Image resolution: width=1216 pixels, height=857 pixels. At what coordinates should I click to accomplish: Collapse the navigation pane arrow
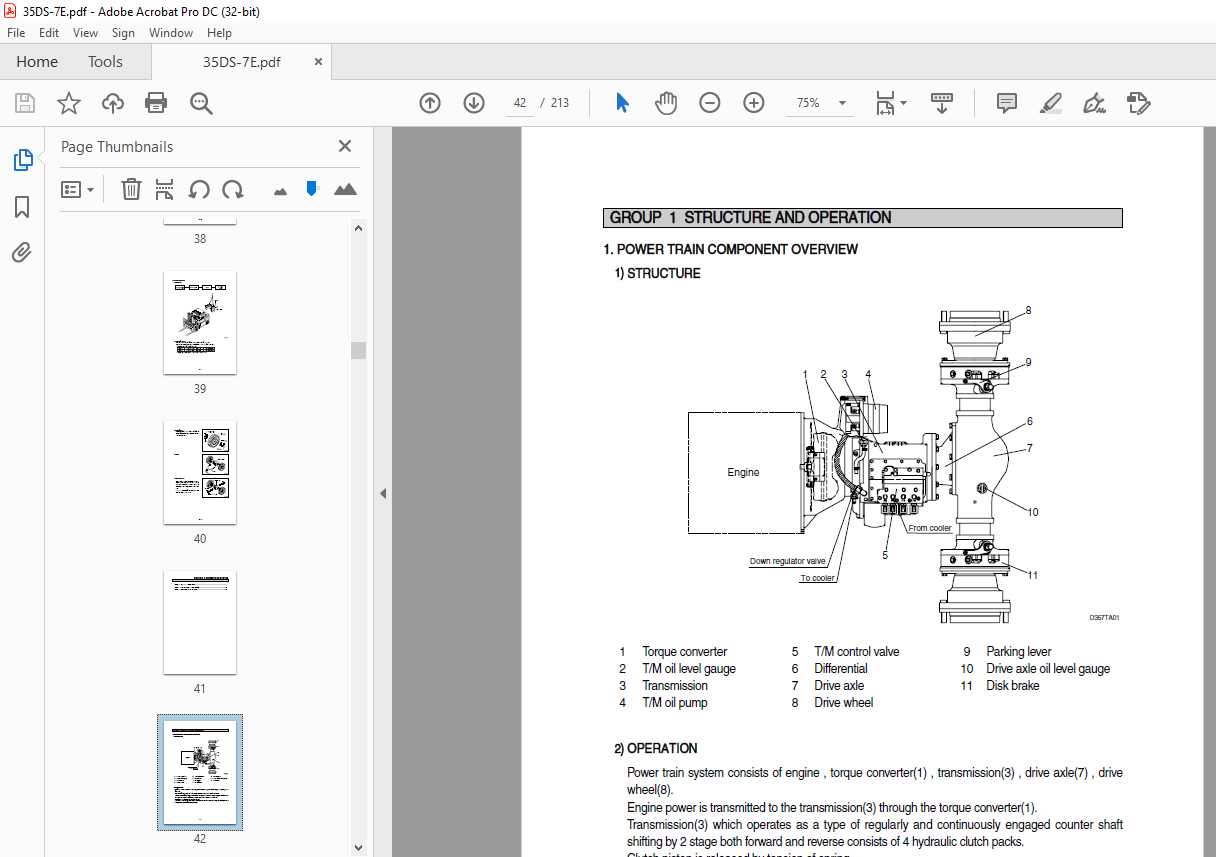click(x=382, y=493)
